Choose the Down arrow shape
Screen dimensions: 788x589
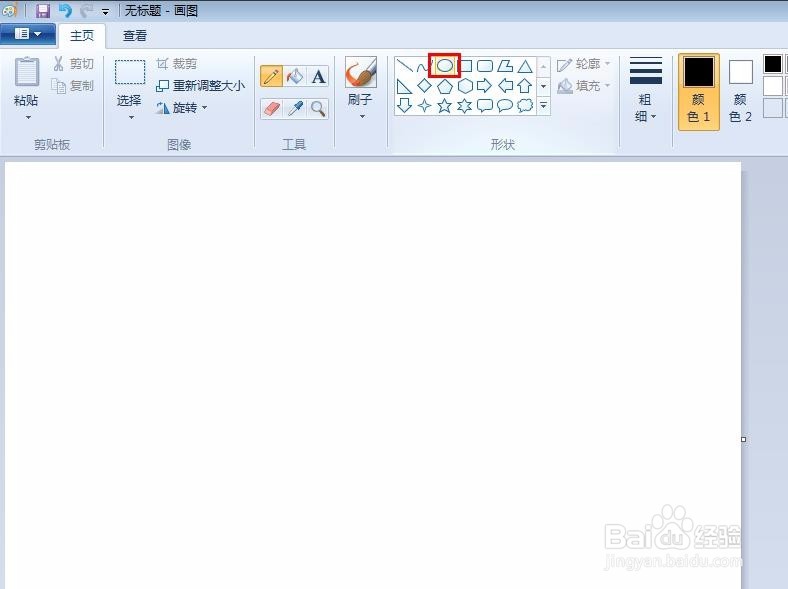[405, 106]
